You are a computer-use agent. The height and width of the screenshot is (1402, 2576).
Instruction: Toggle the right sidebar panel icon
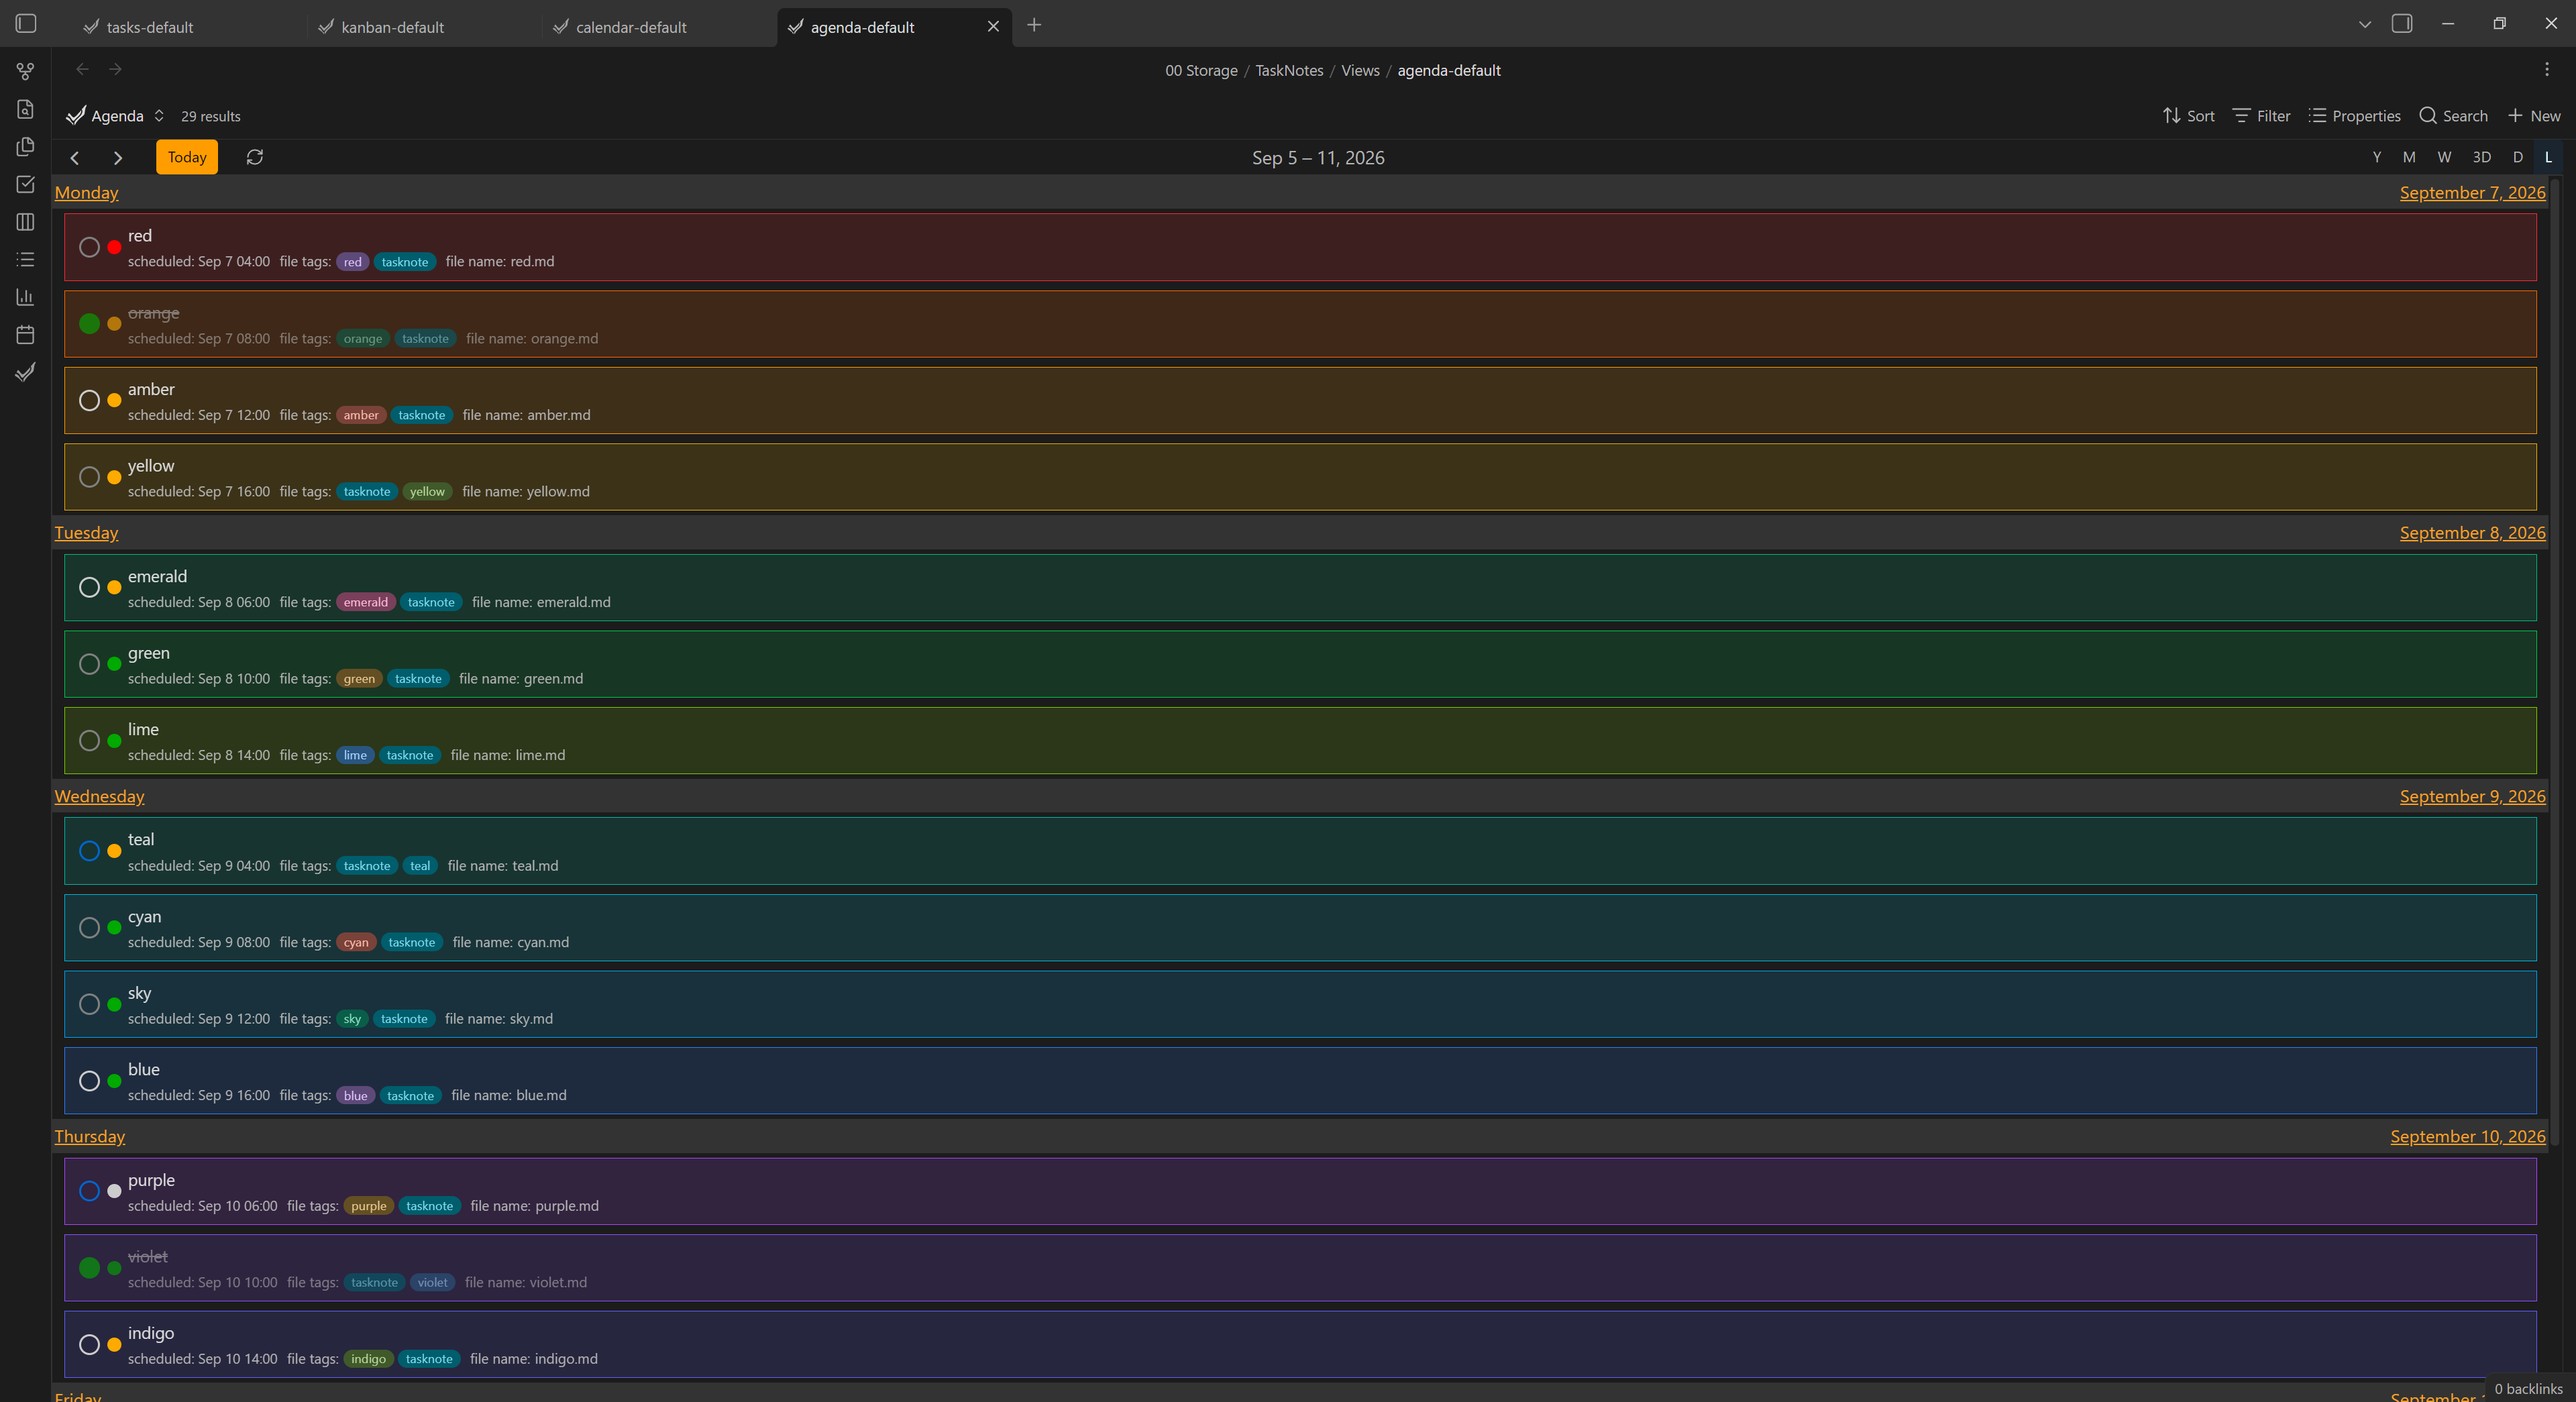2402,24
